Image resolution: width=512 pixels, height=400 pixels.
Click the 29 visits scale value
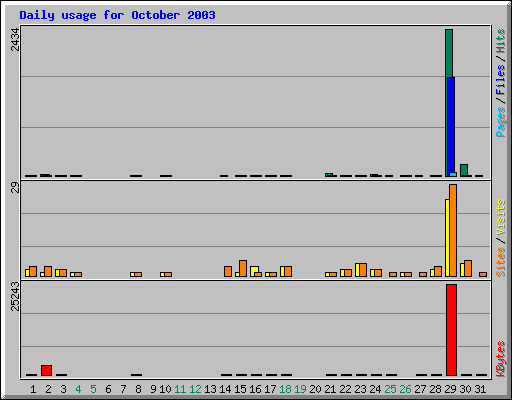[x=15, y=188]
